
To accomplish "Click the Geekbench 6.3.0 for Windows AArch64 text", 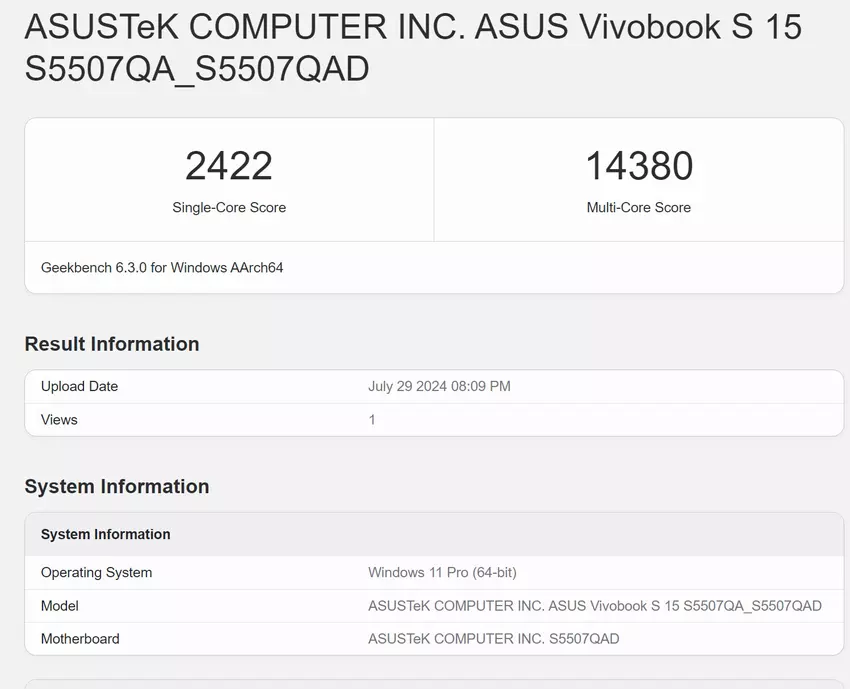I will (x=162, y=268).
